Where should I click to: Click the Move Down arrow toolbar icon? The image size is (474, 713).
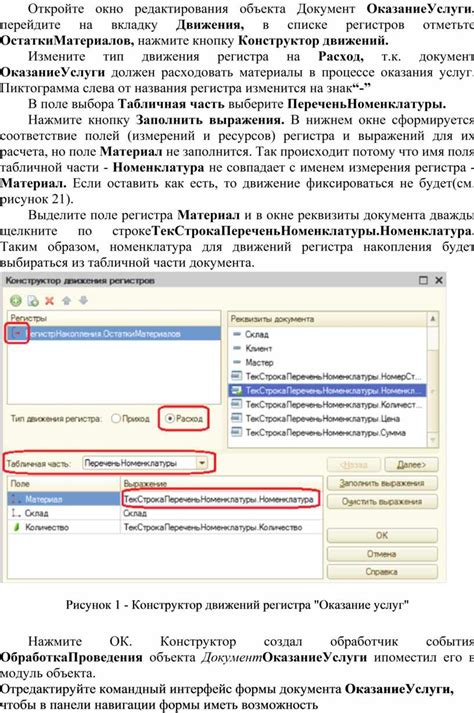(x=83, y=301)
